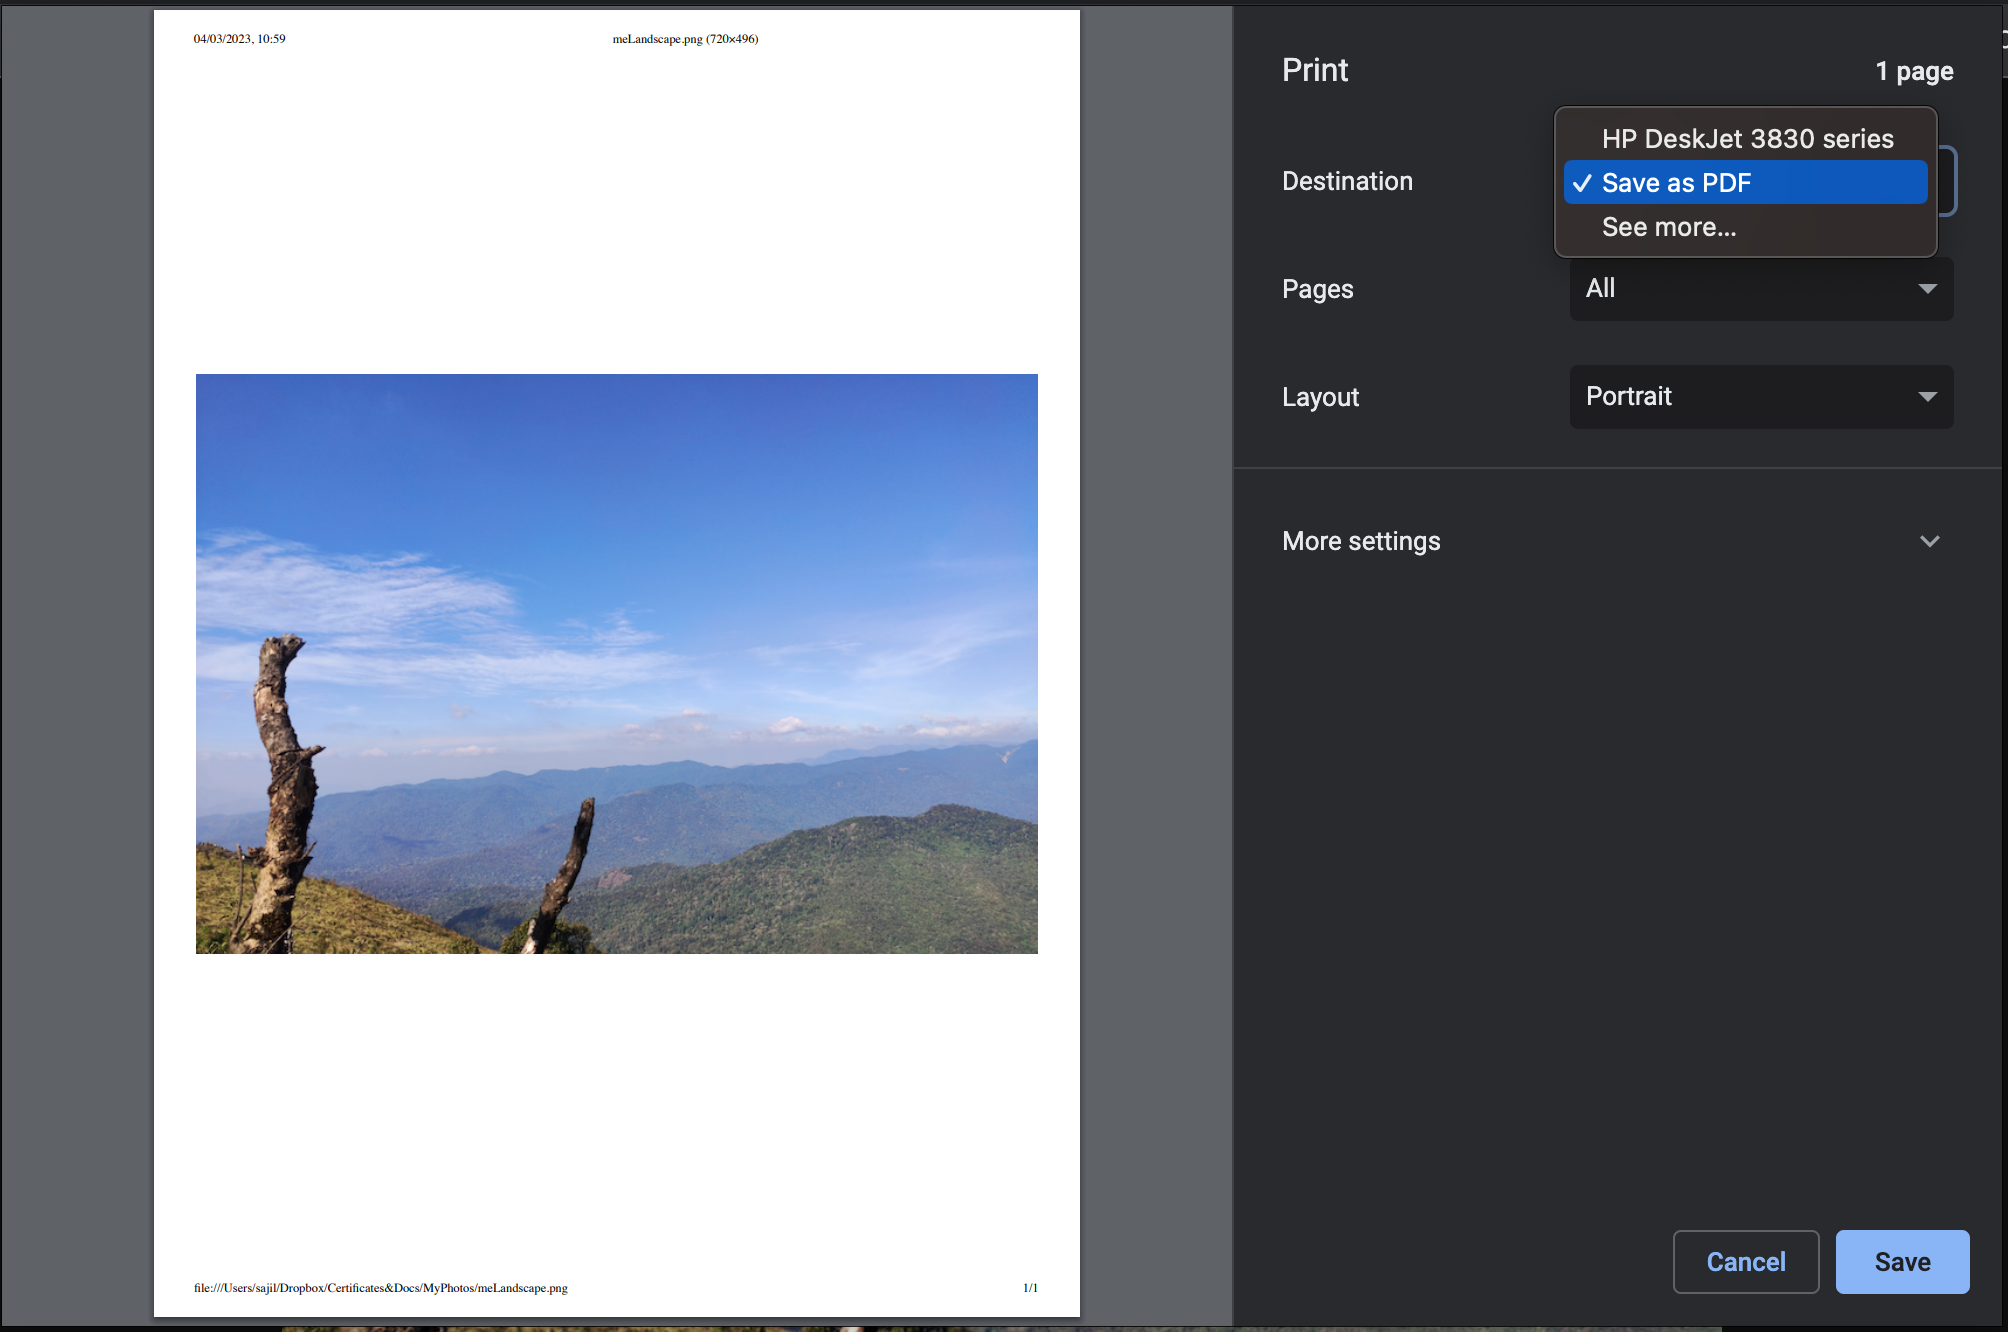The width and height of the screenshot is (2008, 1332).
Task: Click the 1 page label
Action: click(1914, 71)
